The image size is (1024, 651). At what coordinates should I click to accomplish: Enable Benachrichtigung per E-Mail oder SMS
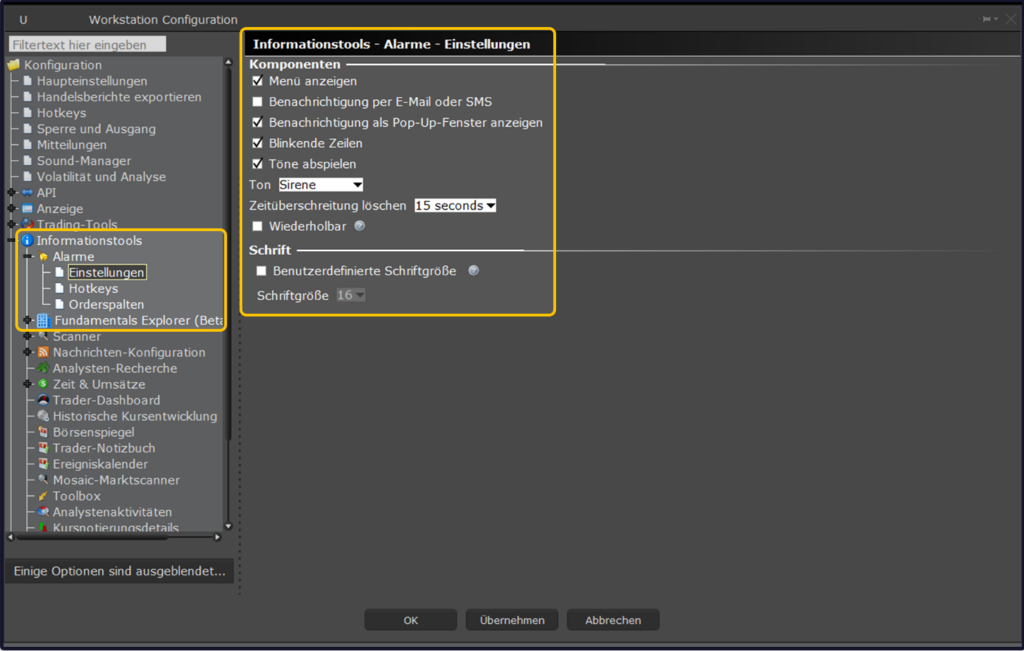tap(257, 102)
